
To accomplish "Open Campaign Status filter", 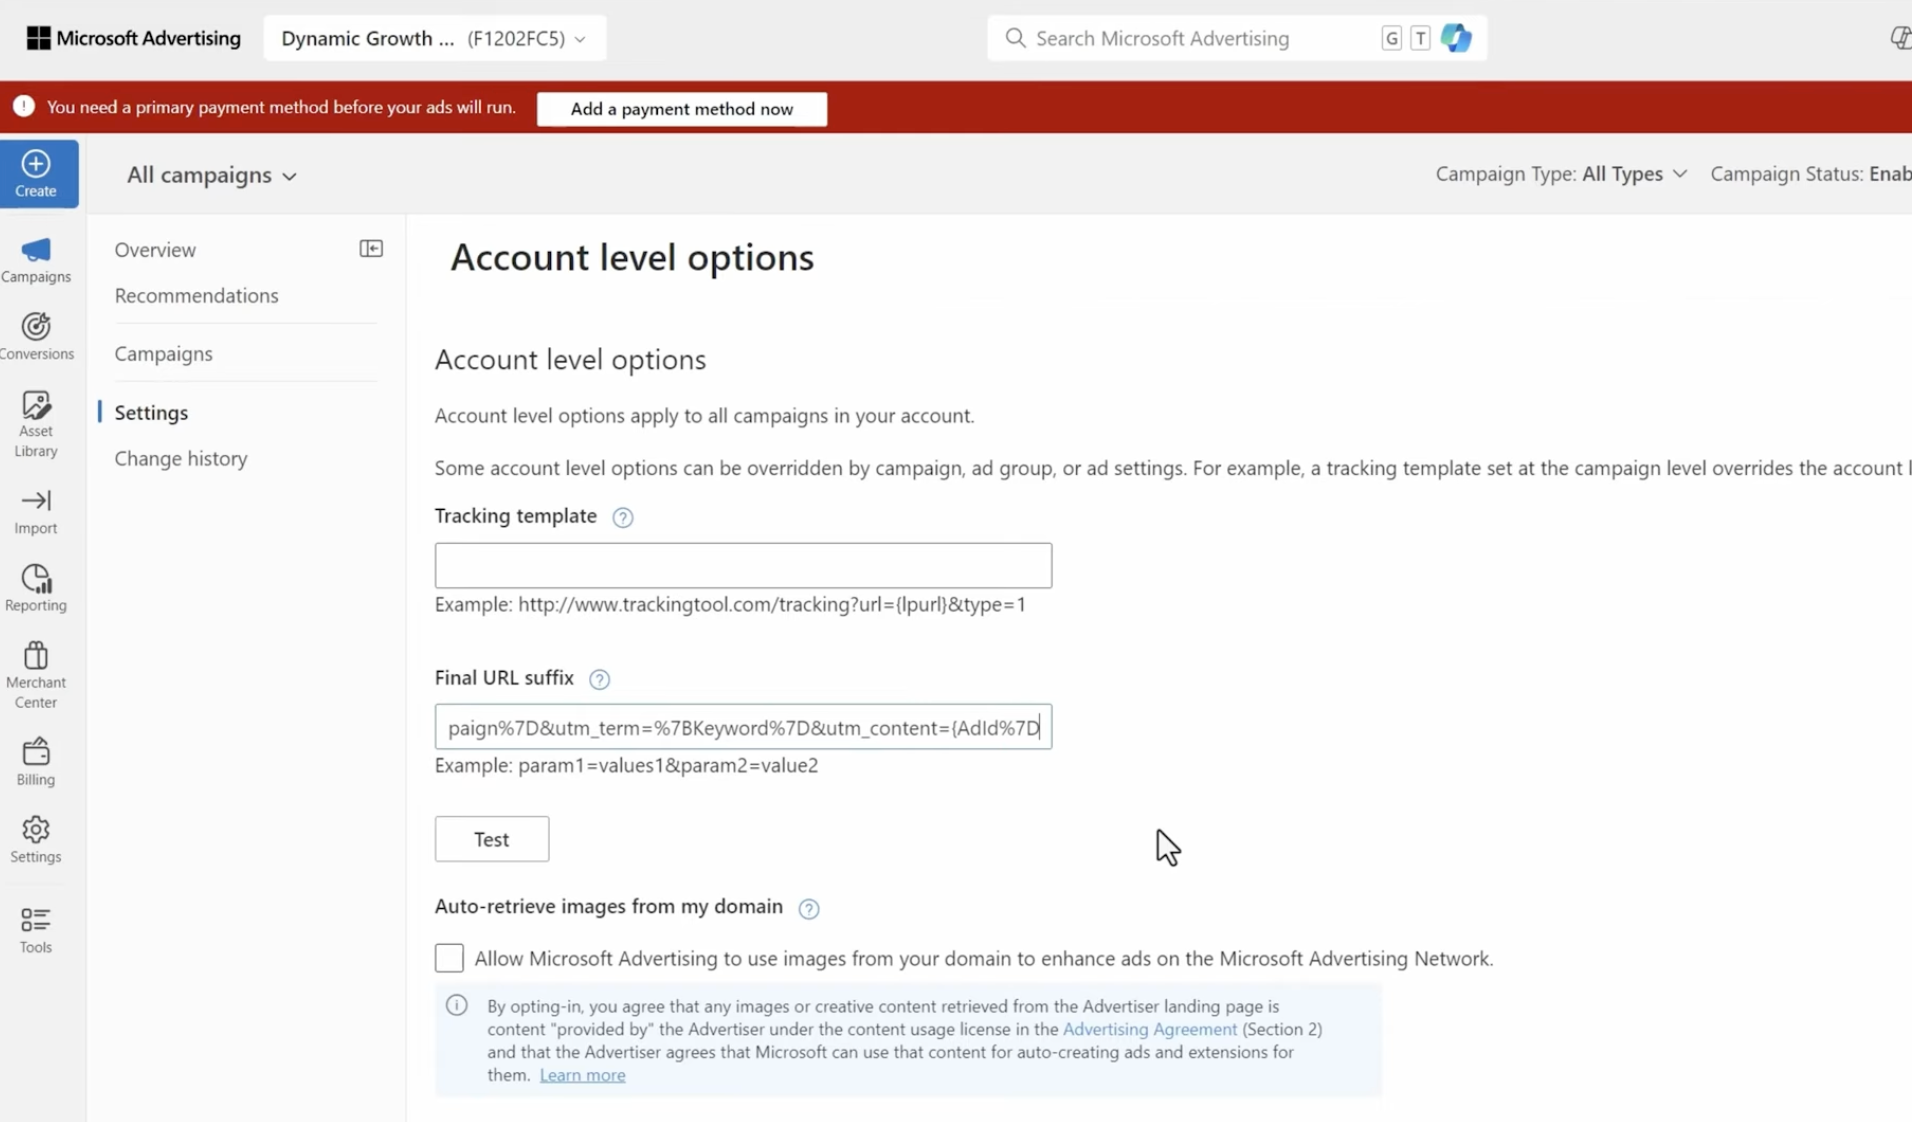I will click(1810, 174).
